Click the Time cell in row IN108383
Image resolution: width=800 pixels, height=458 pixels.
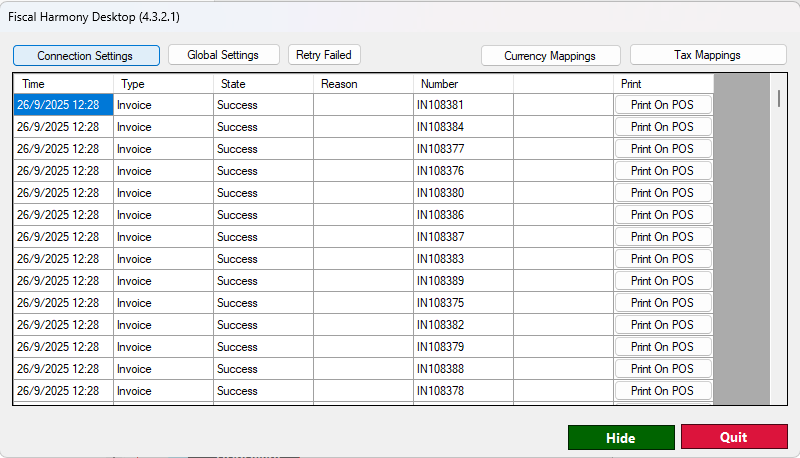coord(63,259)
